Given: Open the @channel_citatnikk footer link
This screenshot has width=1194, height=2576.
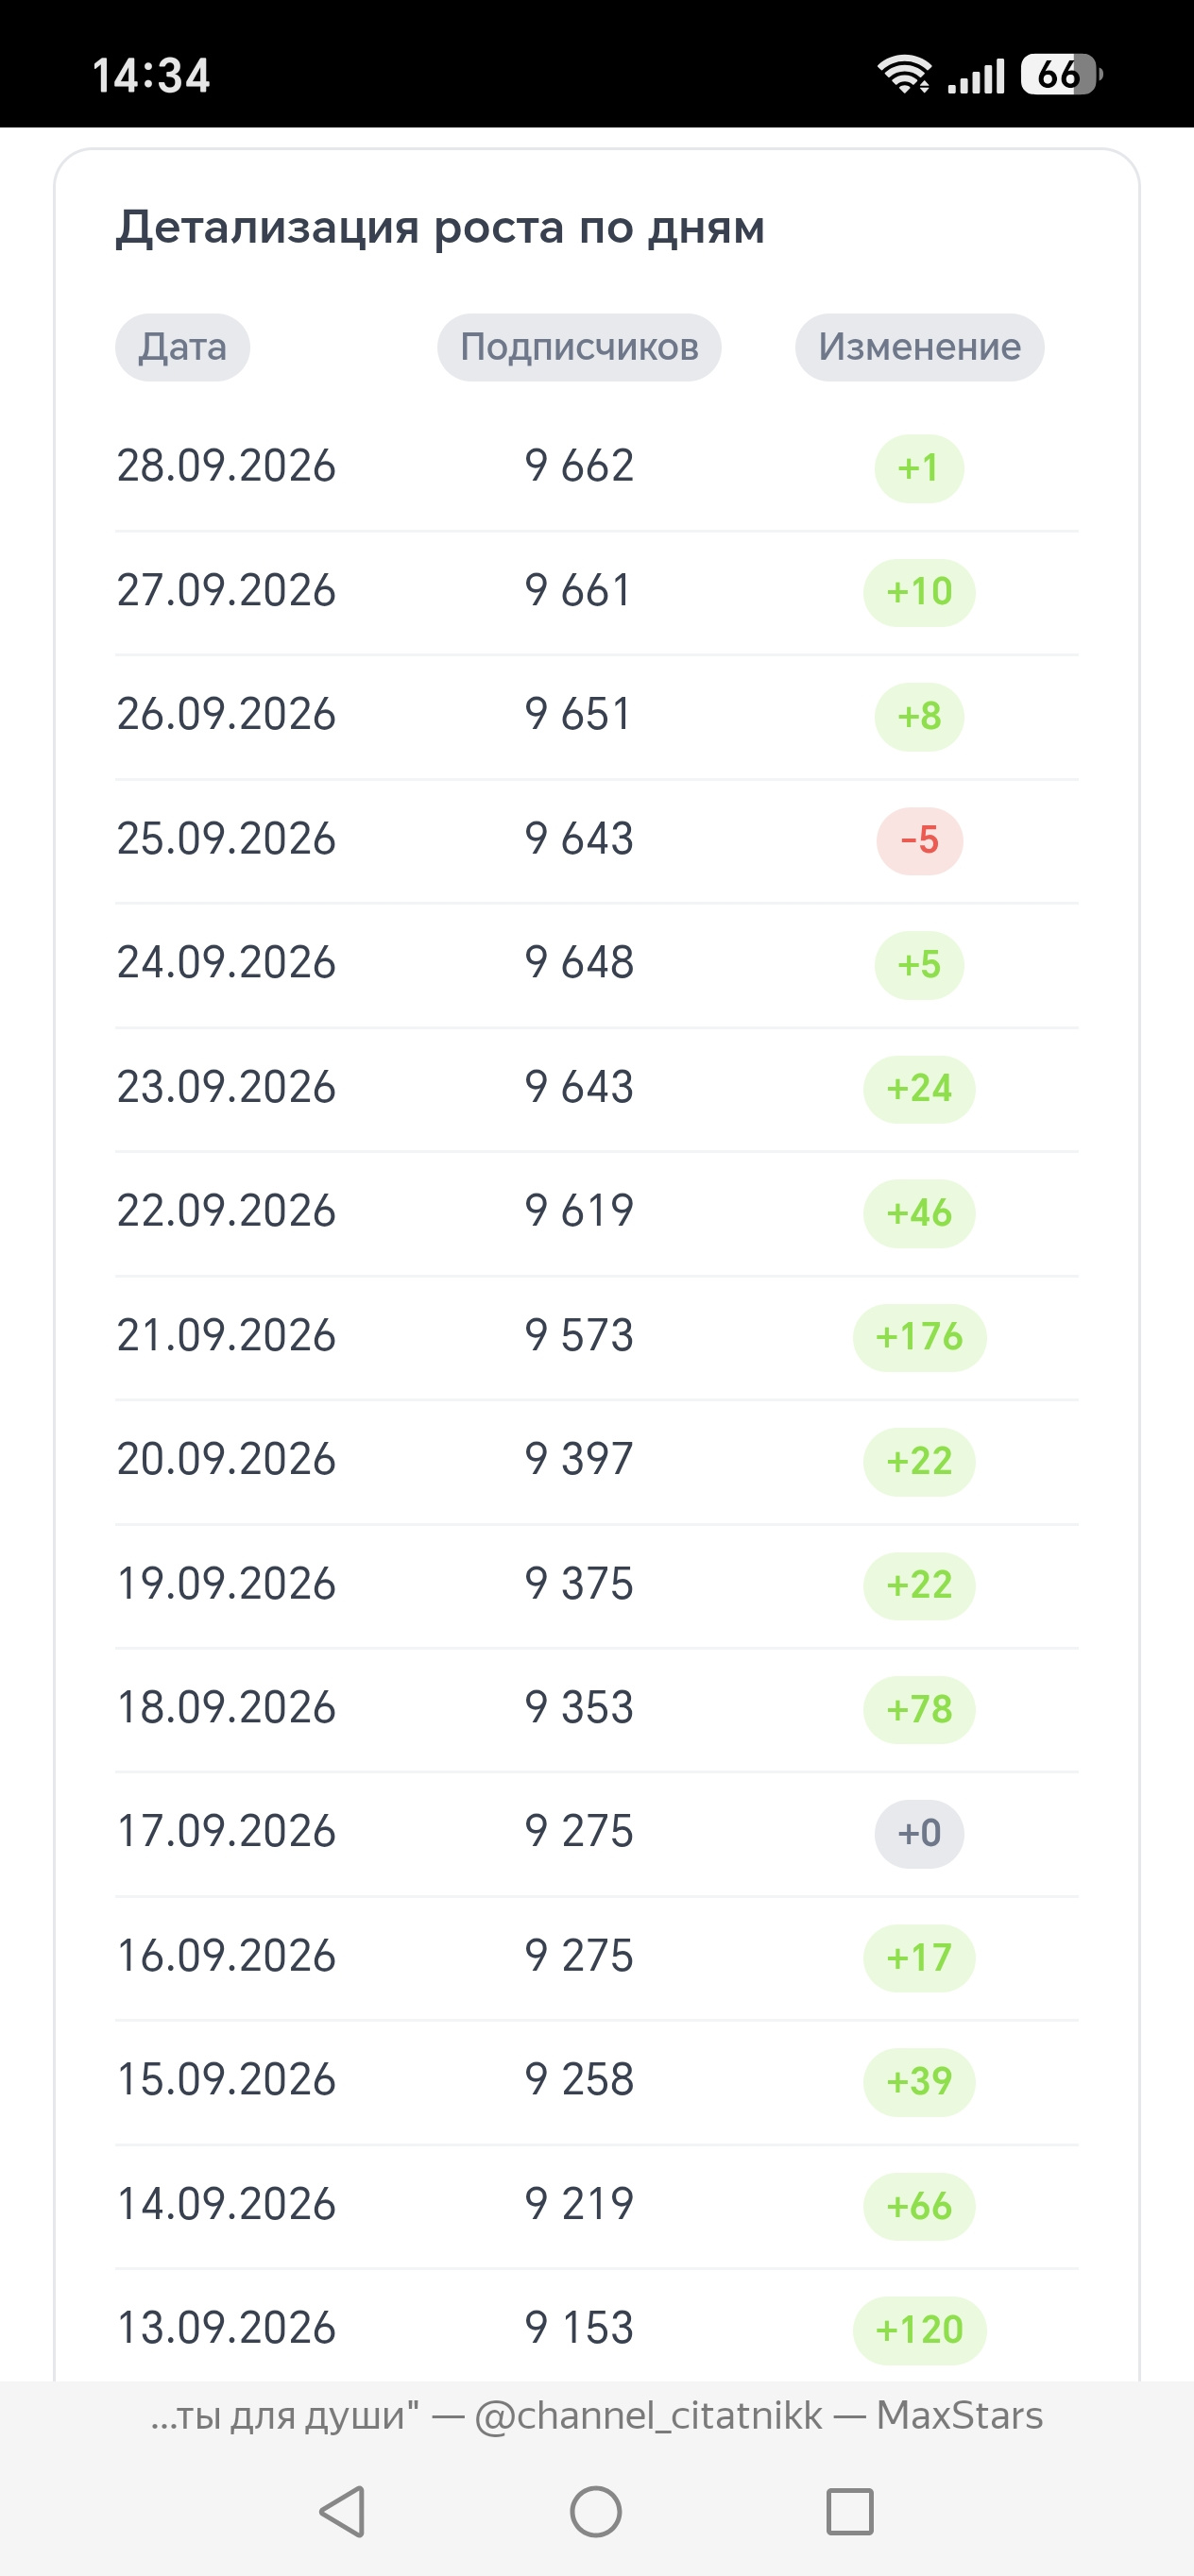Looking at the screenshot, I should point(648,2416).
